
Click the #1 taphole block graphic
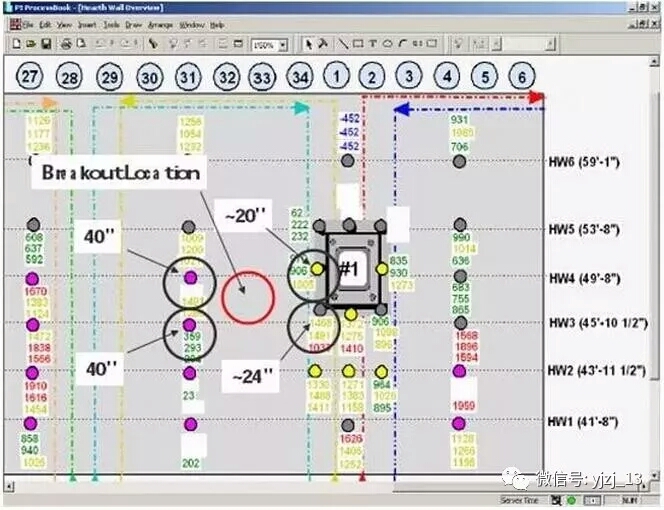point(351,268)
